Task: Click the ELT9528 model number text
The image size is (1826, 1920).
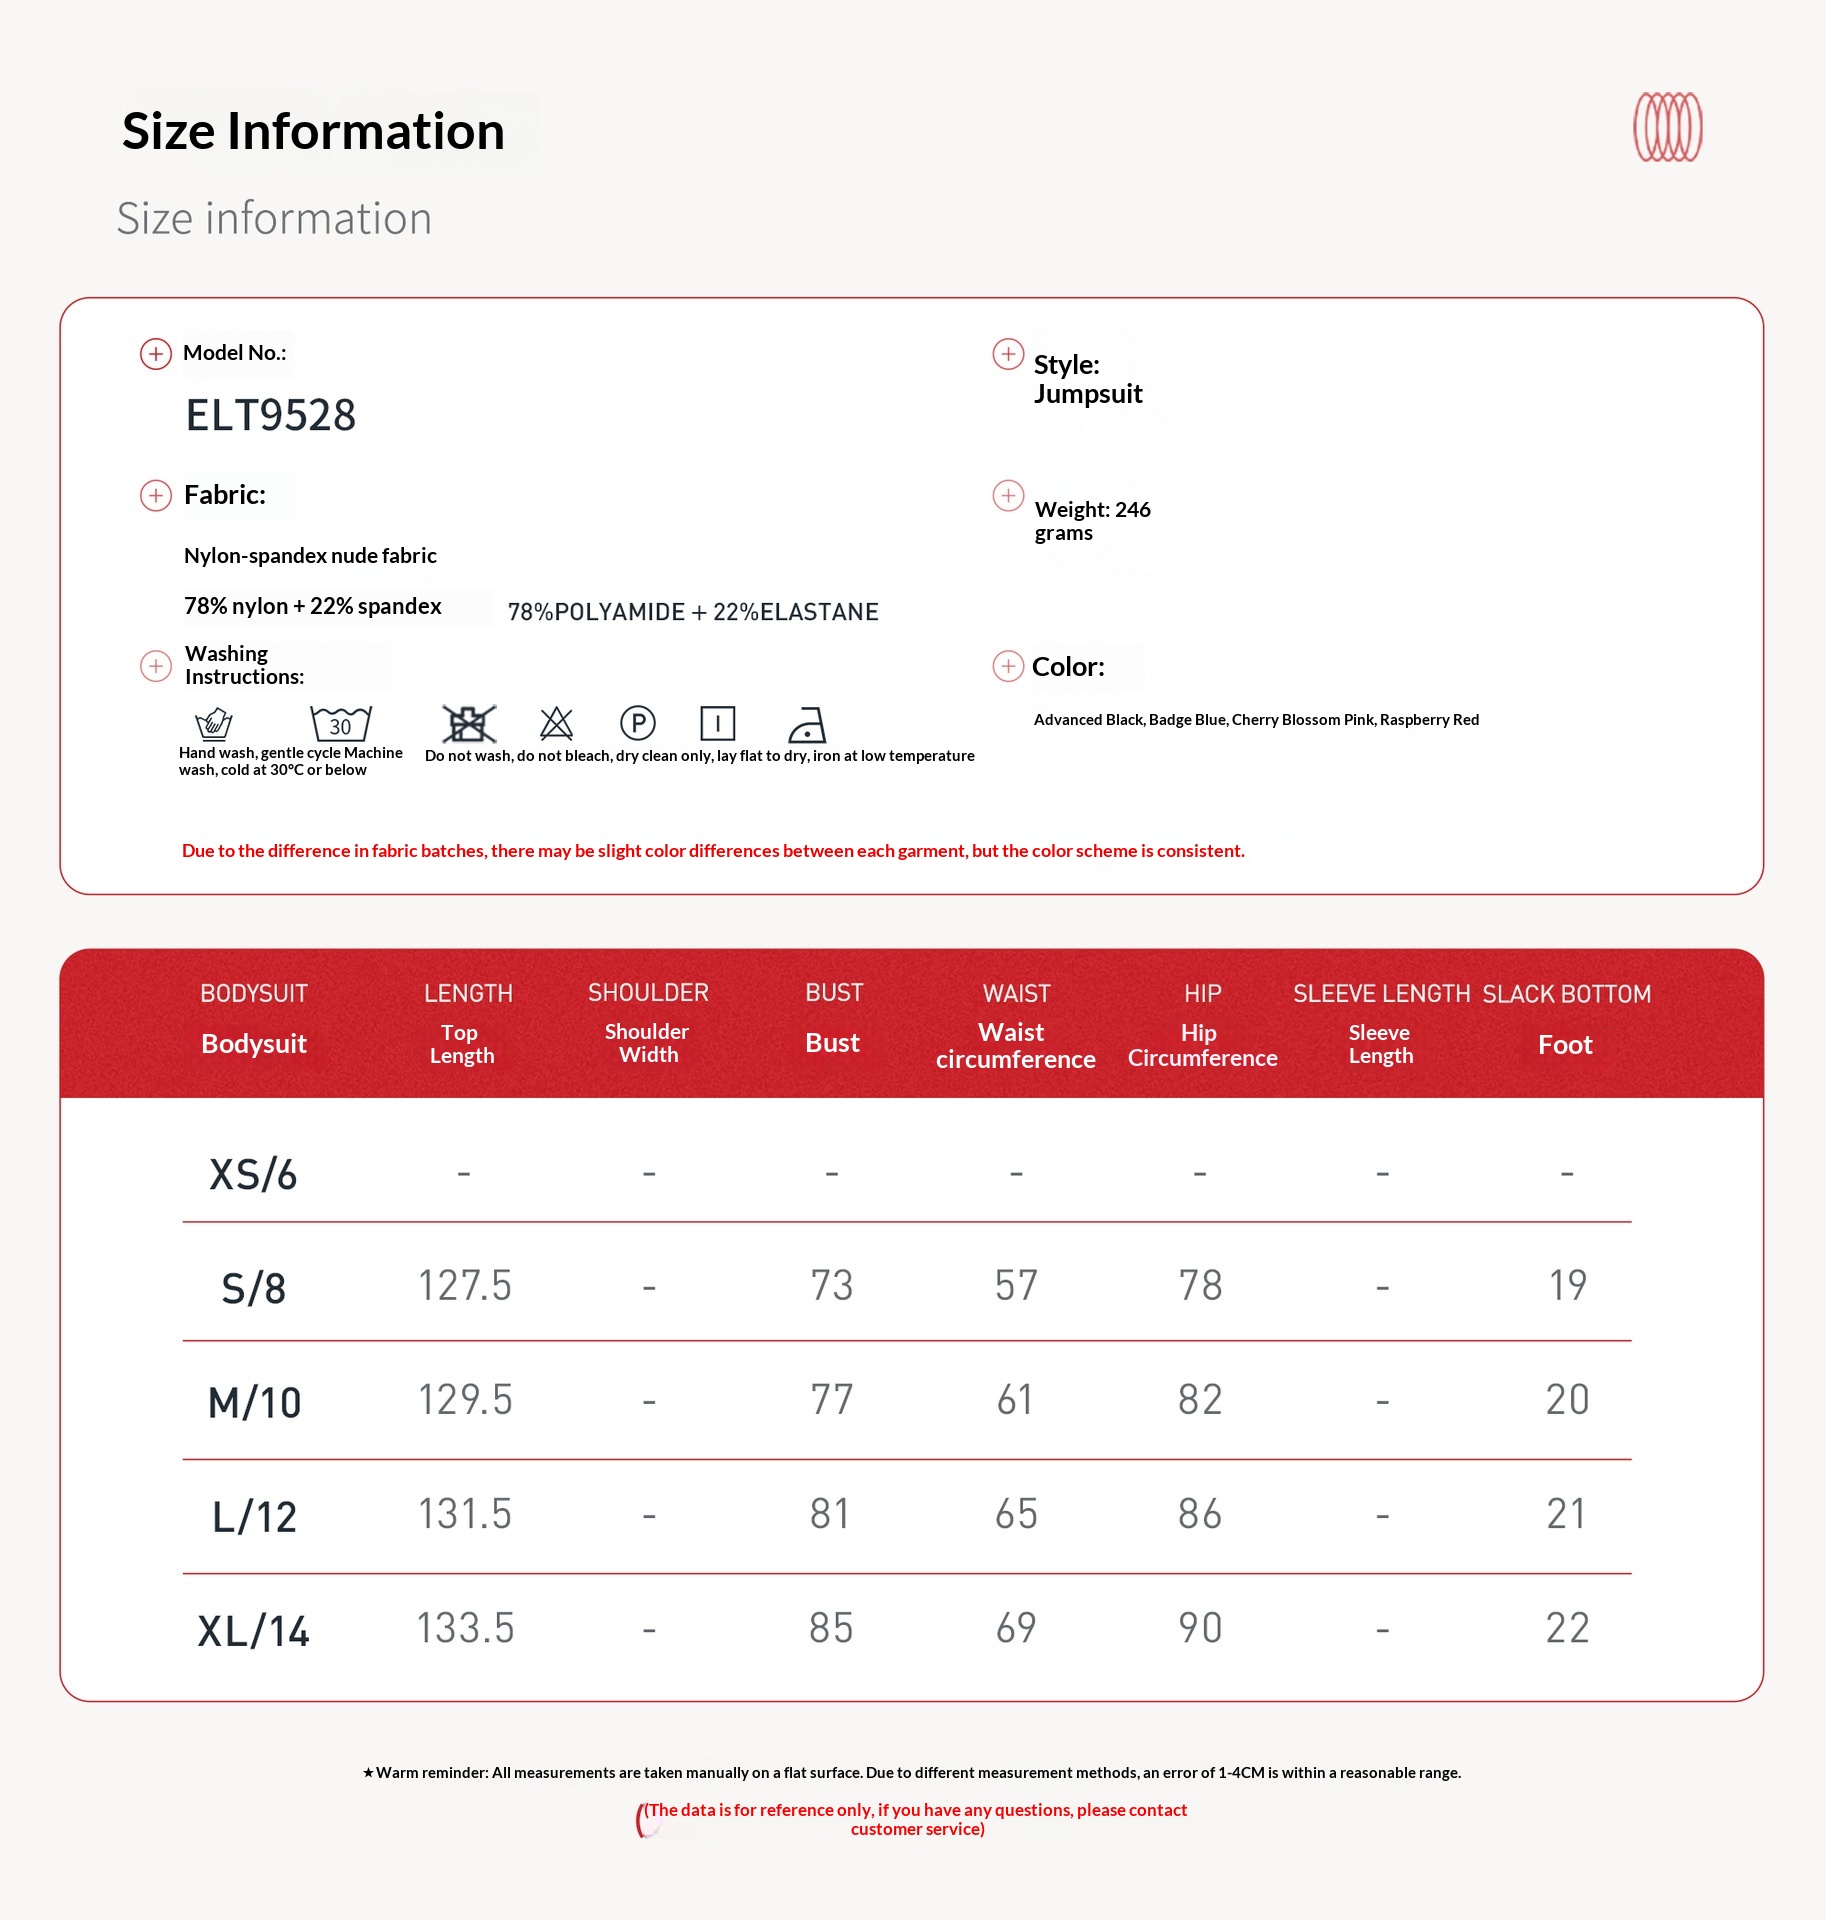Action: tap(271, 415)
